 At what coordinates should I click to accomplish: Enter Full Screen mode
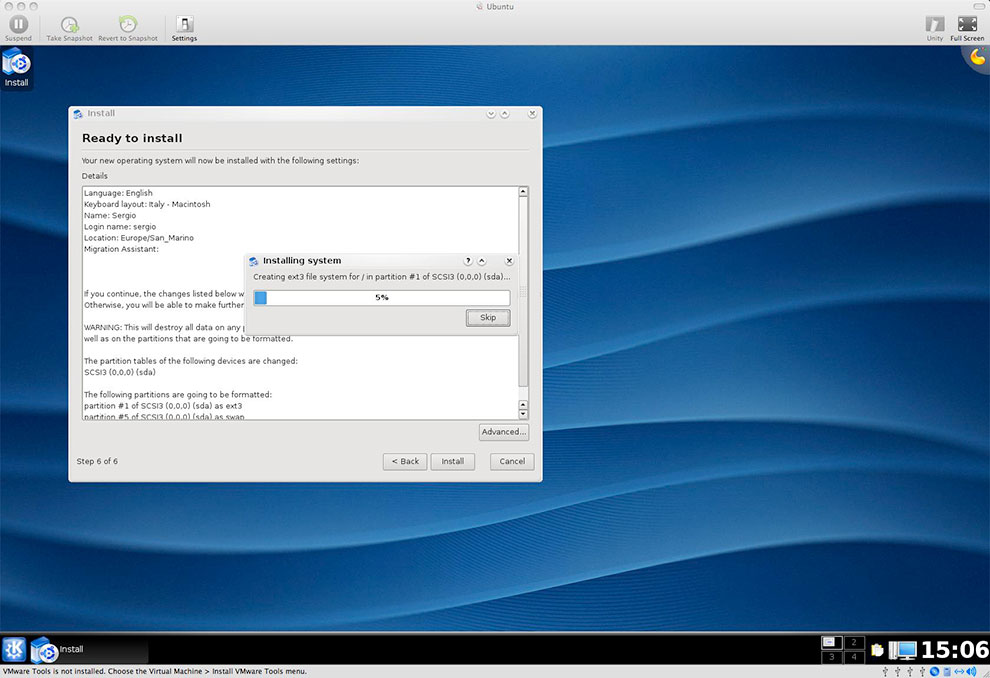click(x=967, y=24)
